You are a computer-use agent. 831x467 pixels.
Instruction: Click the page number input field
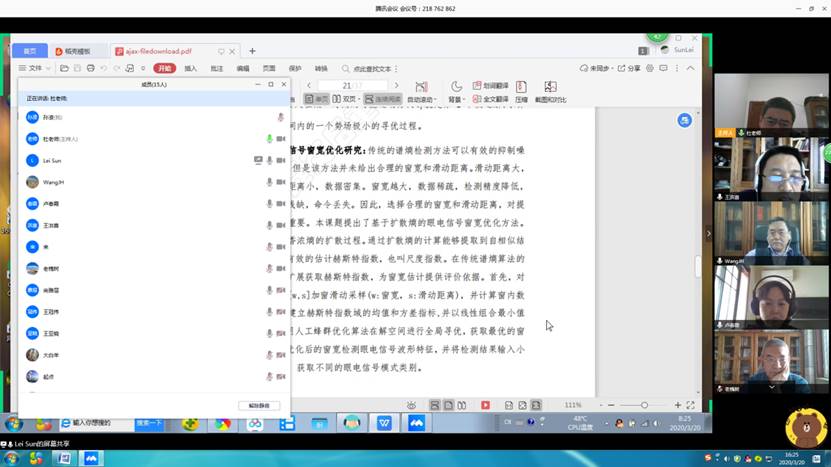click(350, 86)
